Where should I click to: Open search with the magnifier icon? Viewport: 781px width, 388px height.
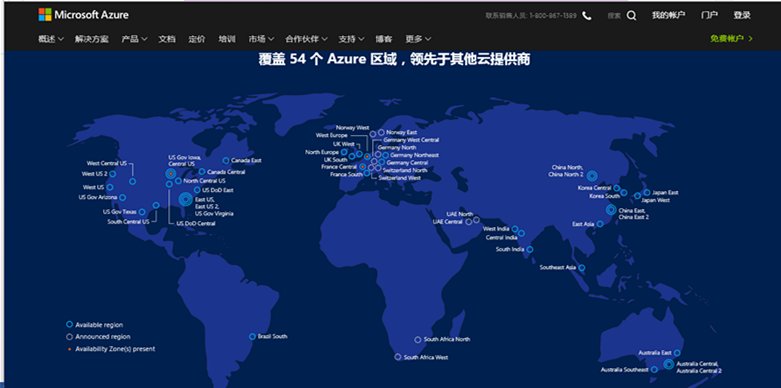(631, 15)
